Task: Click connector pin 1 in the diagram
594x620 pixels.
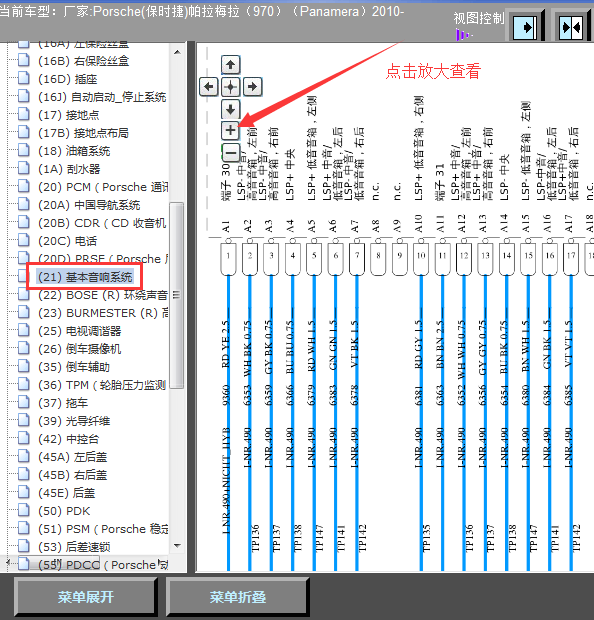Action: point(228,259)
